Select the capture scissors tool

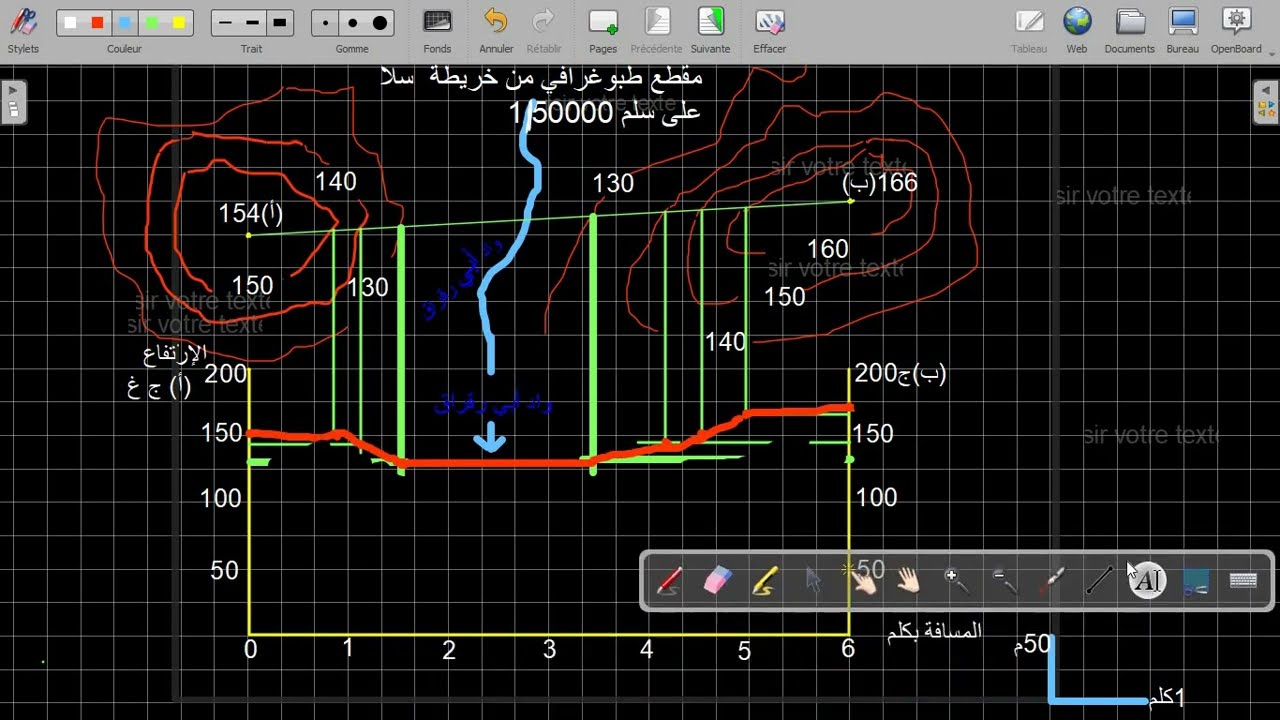pos(1195,580)
